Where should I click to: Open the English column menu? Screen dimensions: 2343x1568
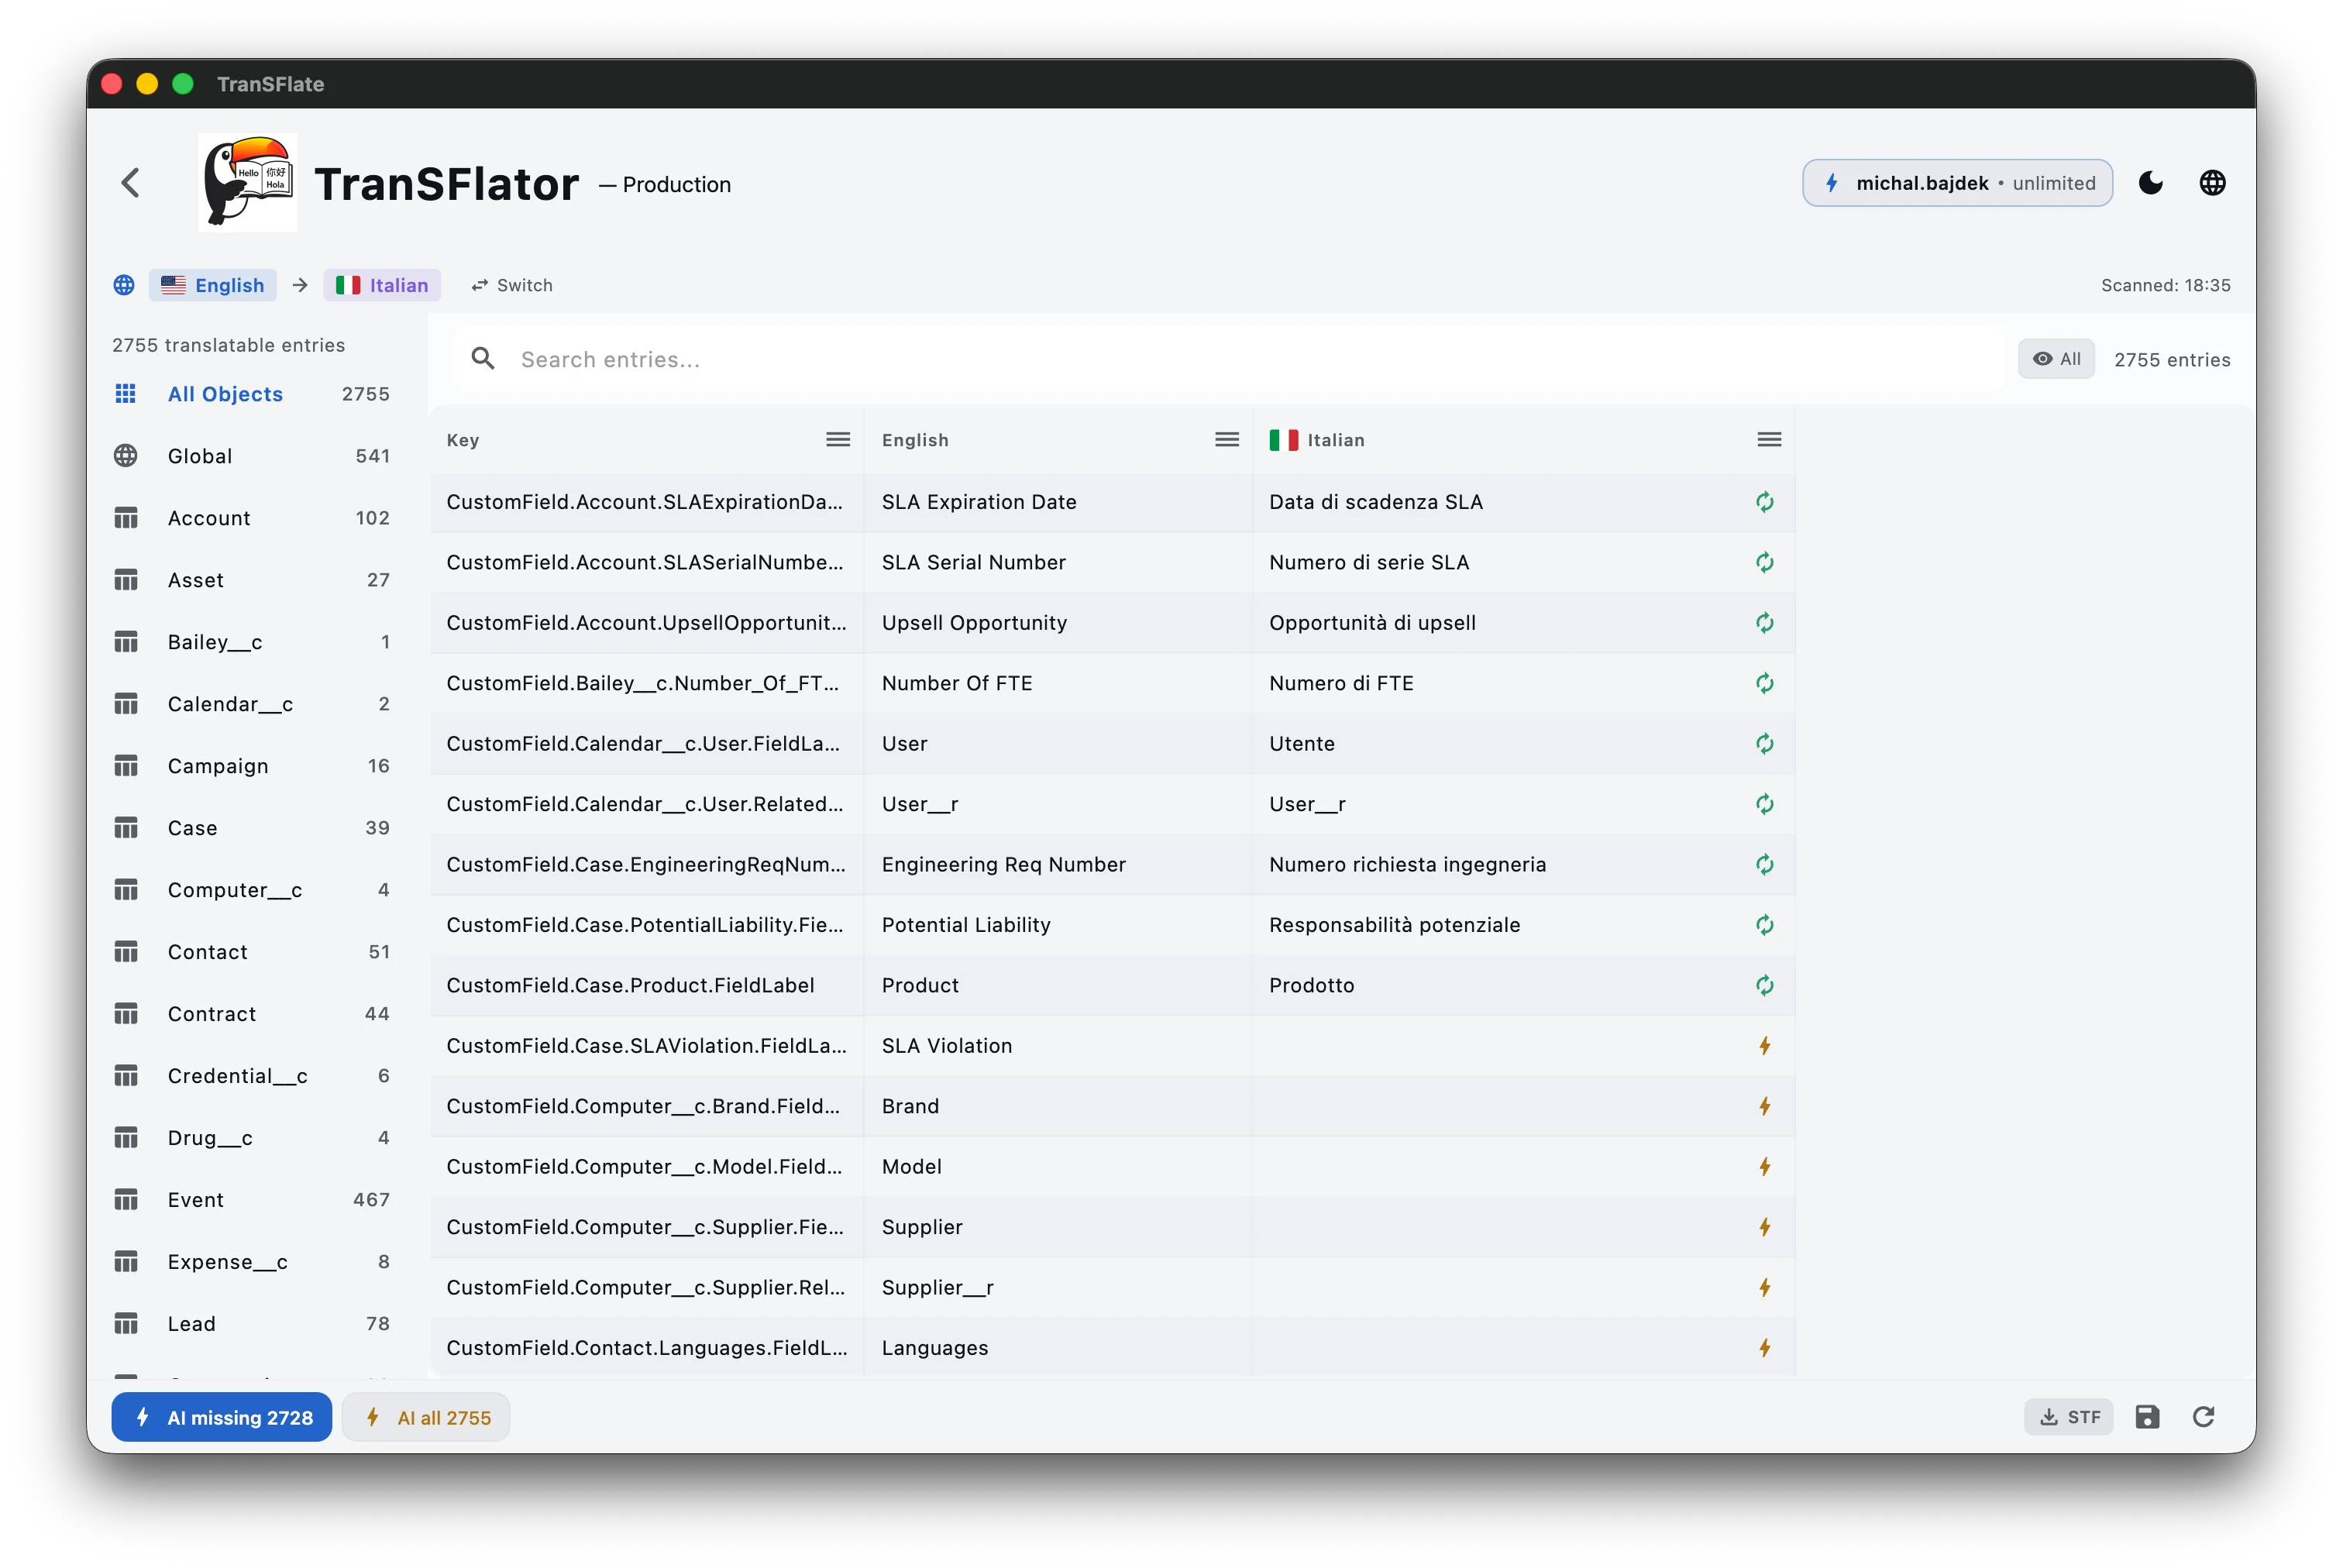pos(1227,440)
